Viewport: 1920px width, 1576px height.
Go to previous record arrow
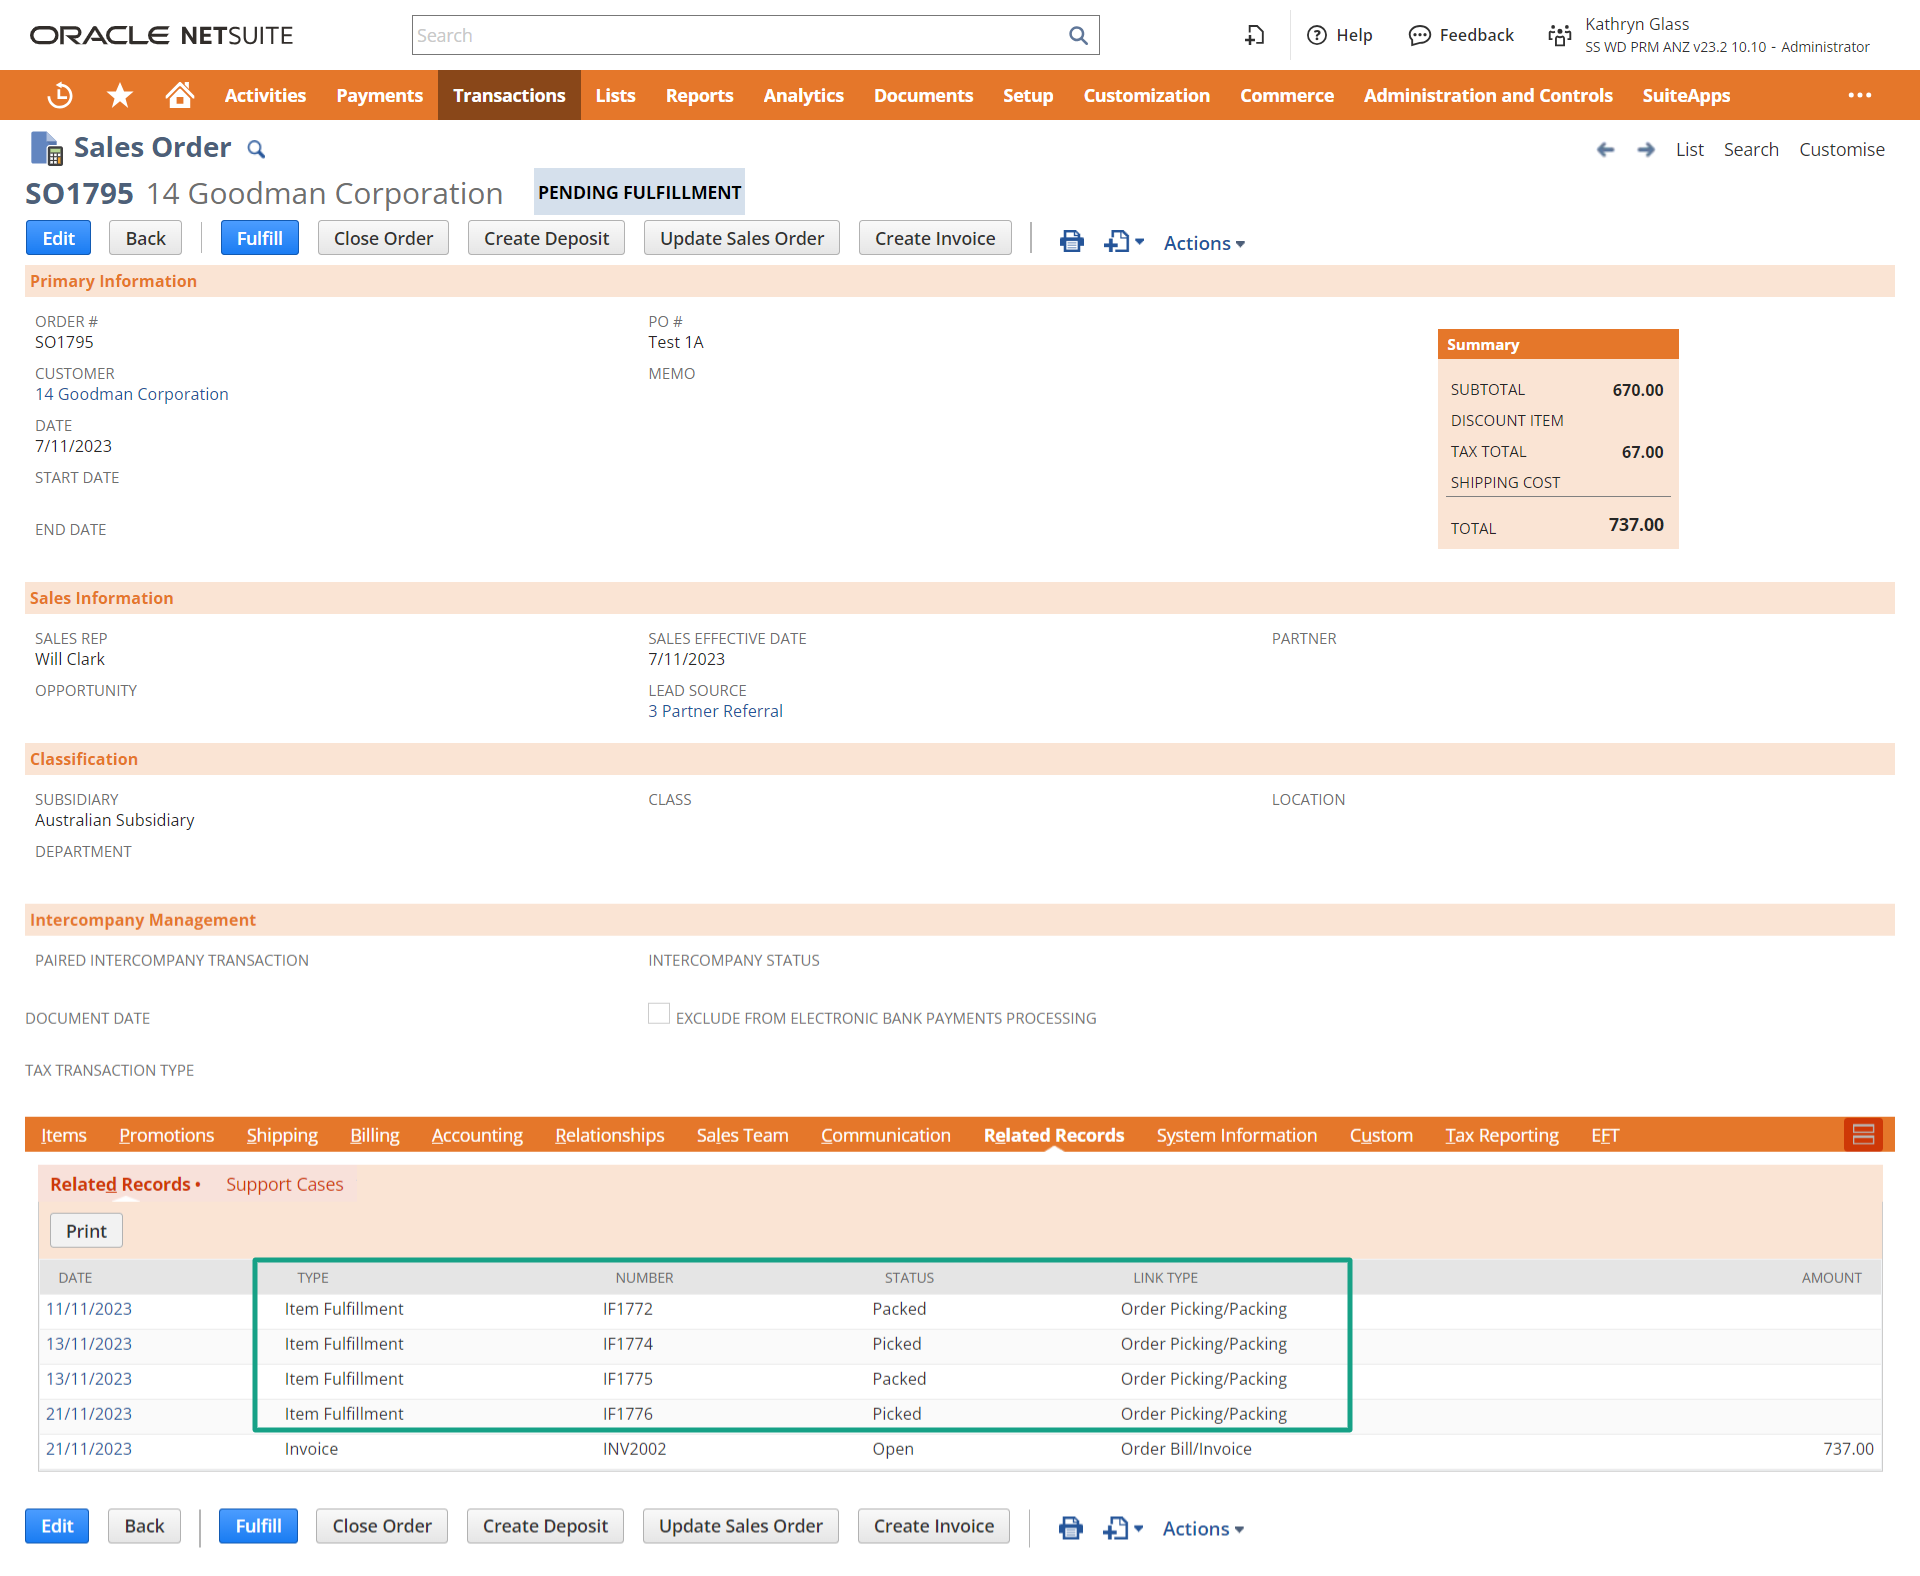point(1605,149)
